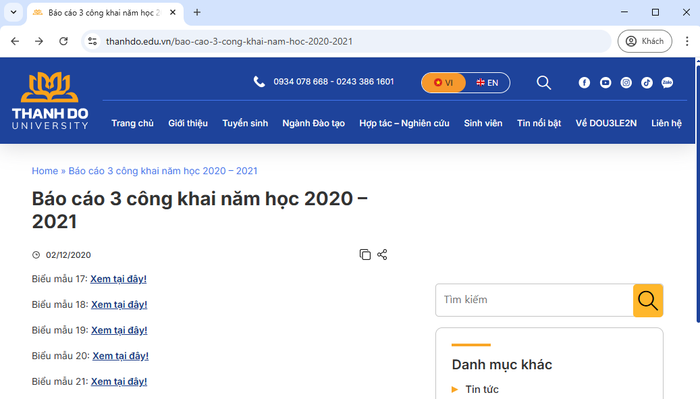Open Biểu mẫu 18 Xem tại đây link

point(119,304)
